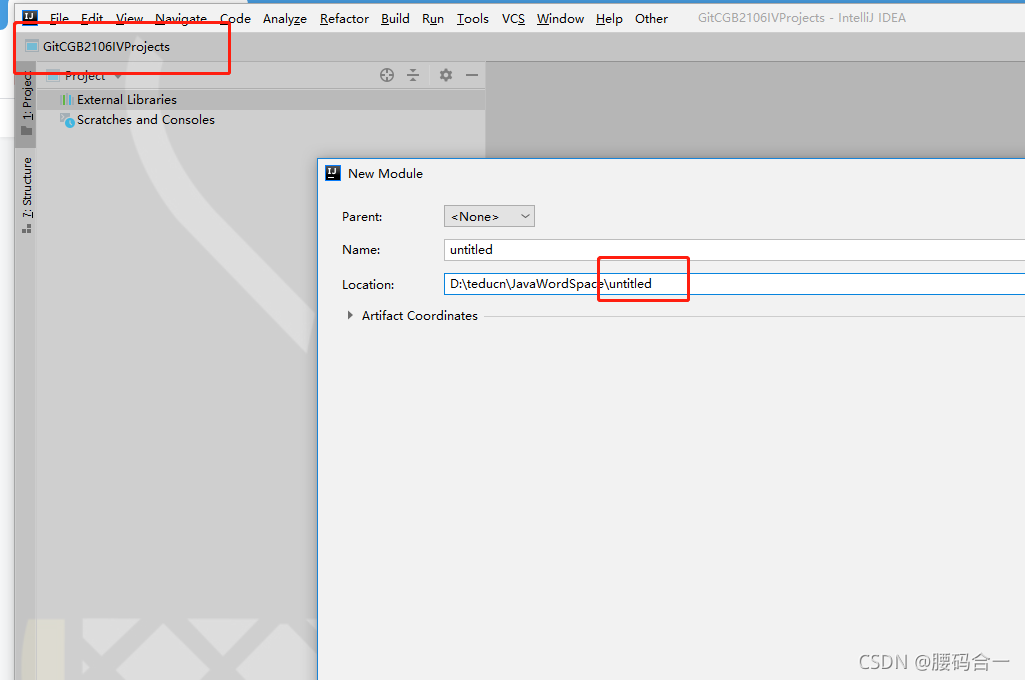Open the File menu
This screenshot has height=680, width=1025.
(x=59, y=18)
